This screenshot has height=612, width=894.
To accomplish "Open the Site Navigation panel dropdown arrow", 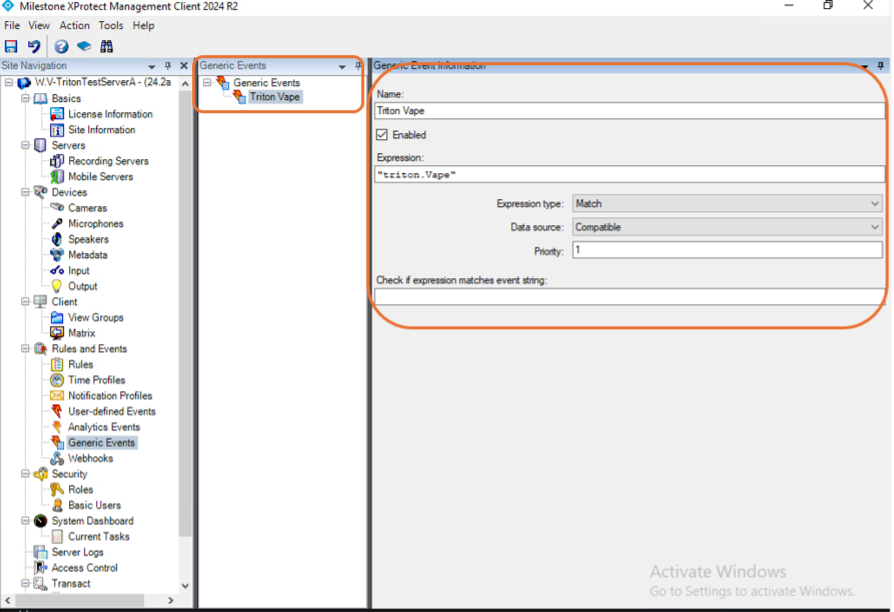I will [152, 66].
